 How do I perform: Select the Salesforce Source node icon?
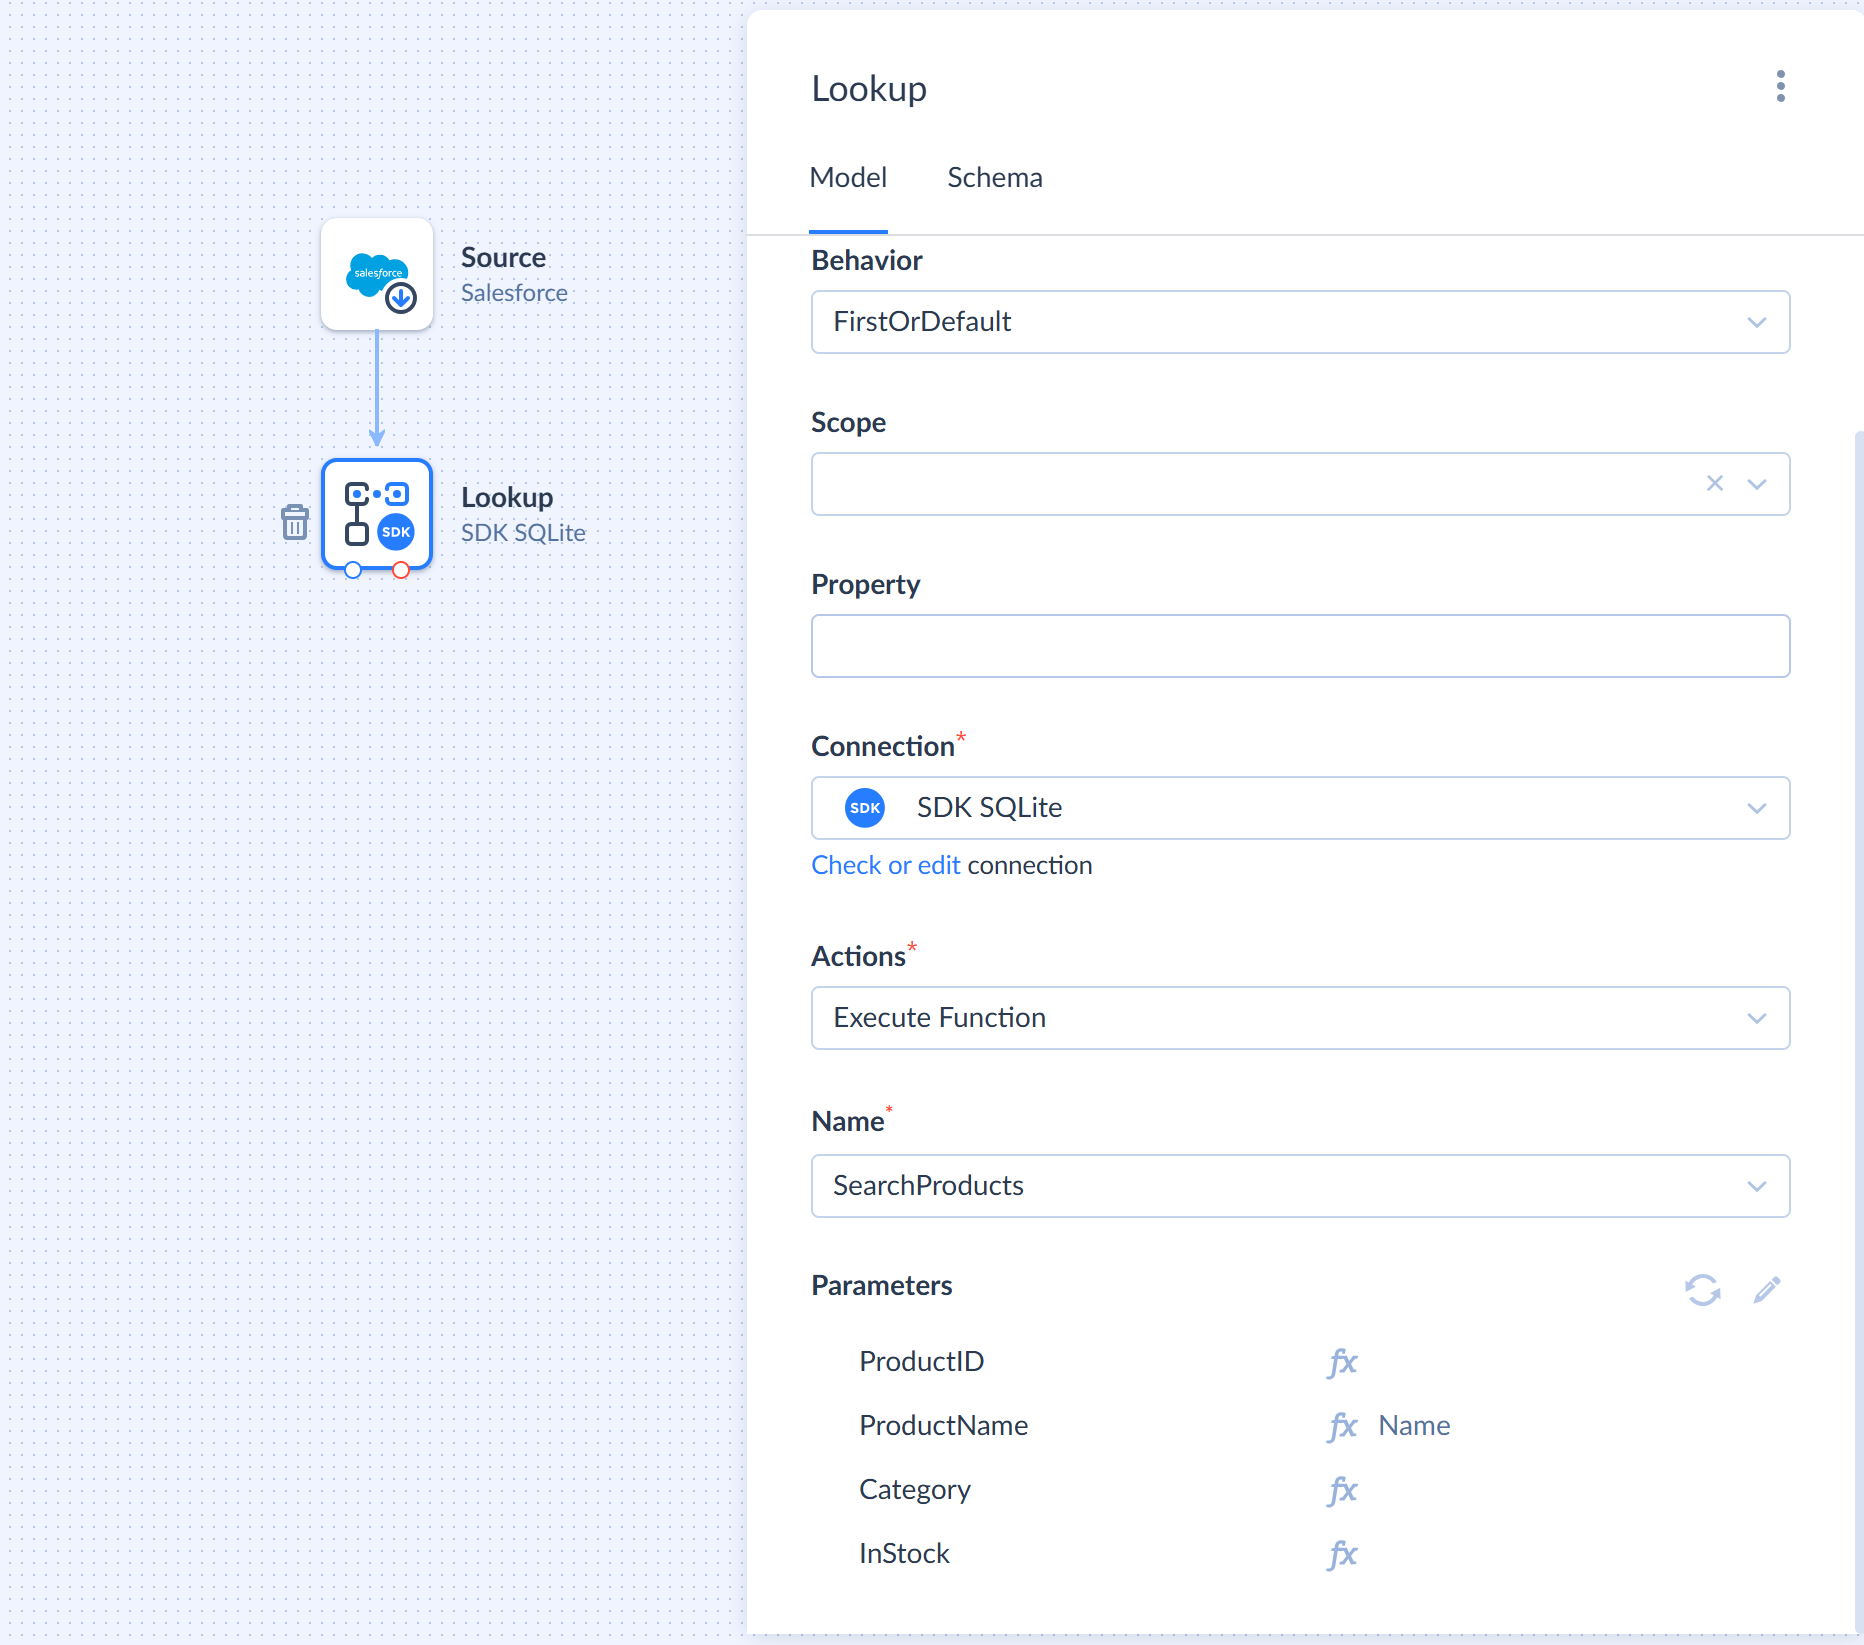point(377,274)
